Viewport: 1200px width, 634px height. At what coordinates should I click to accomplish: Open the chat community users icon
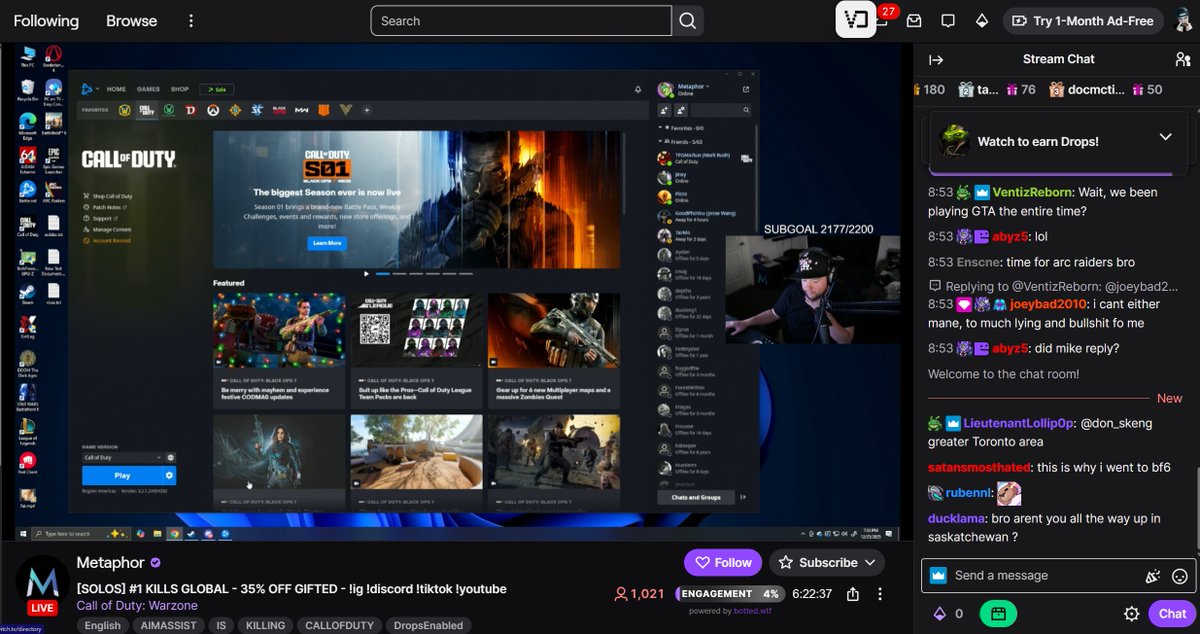[1182, 59]
